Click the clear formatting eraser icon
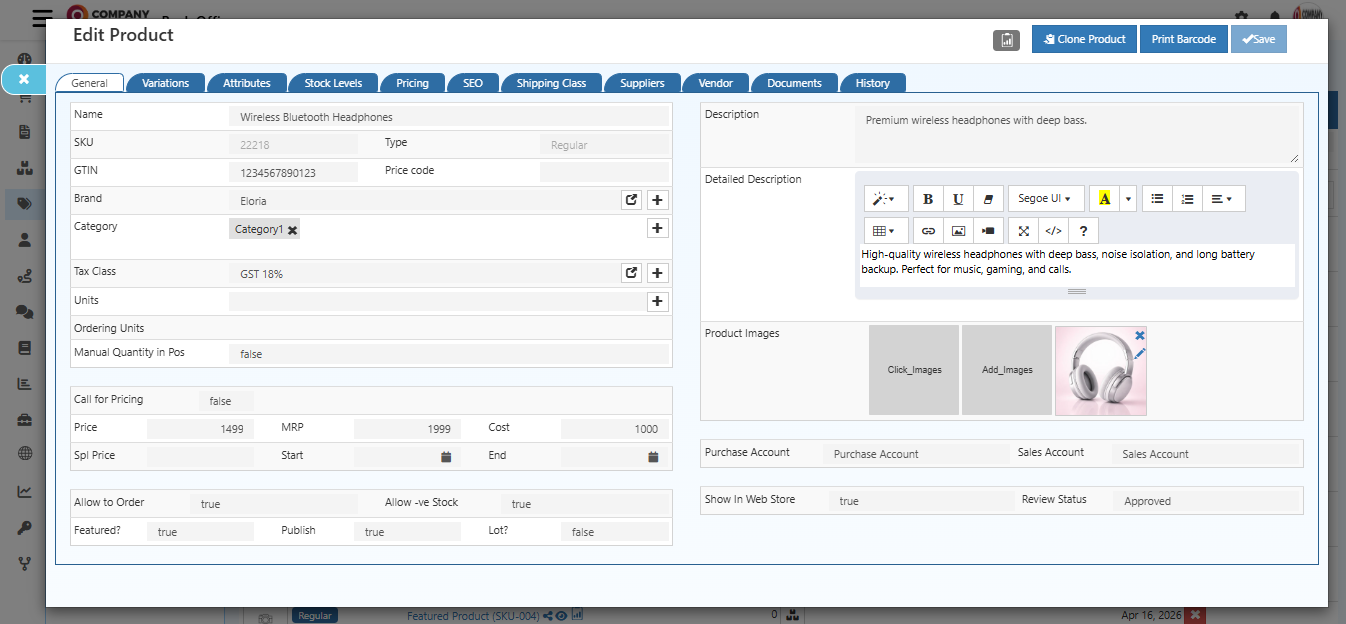The image size is (1346, 624). [x=988, y=200]
